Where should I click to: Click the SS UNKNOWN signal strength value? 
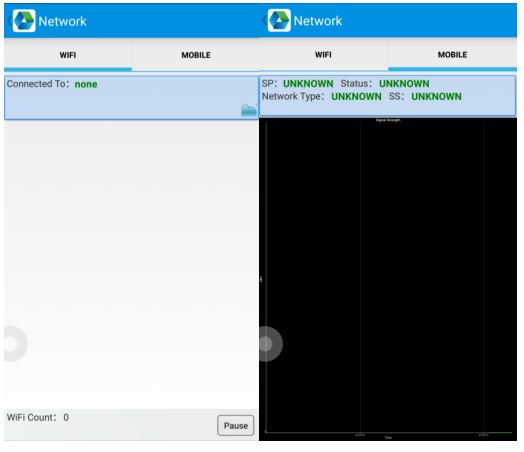(x=436, y=97)
